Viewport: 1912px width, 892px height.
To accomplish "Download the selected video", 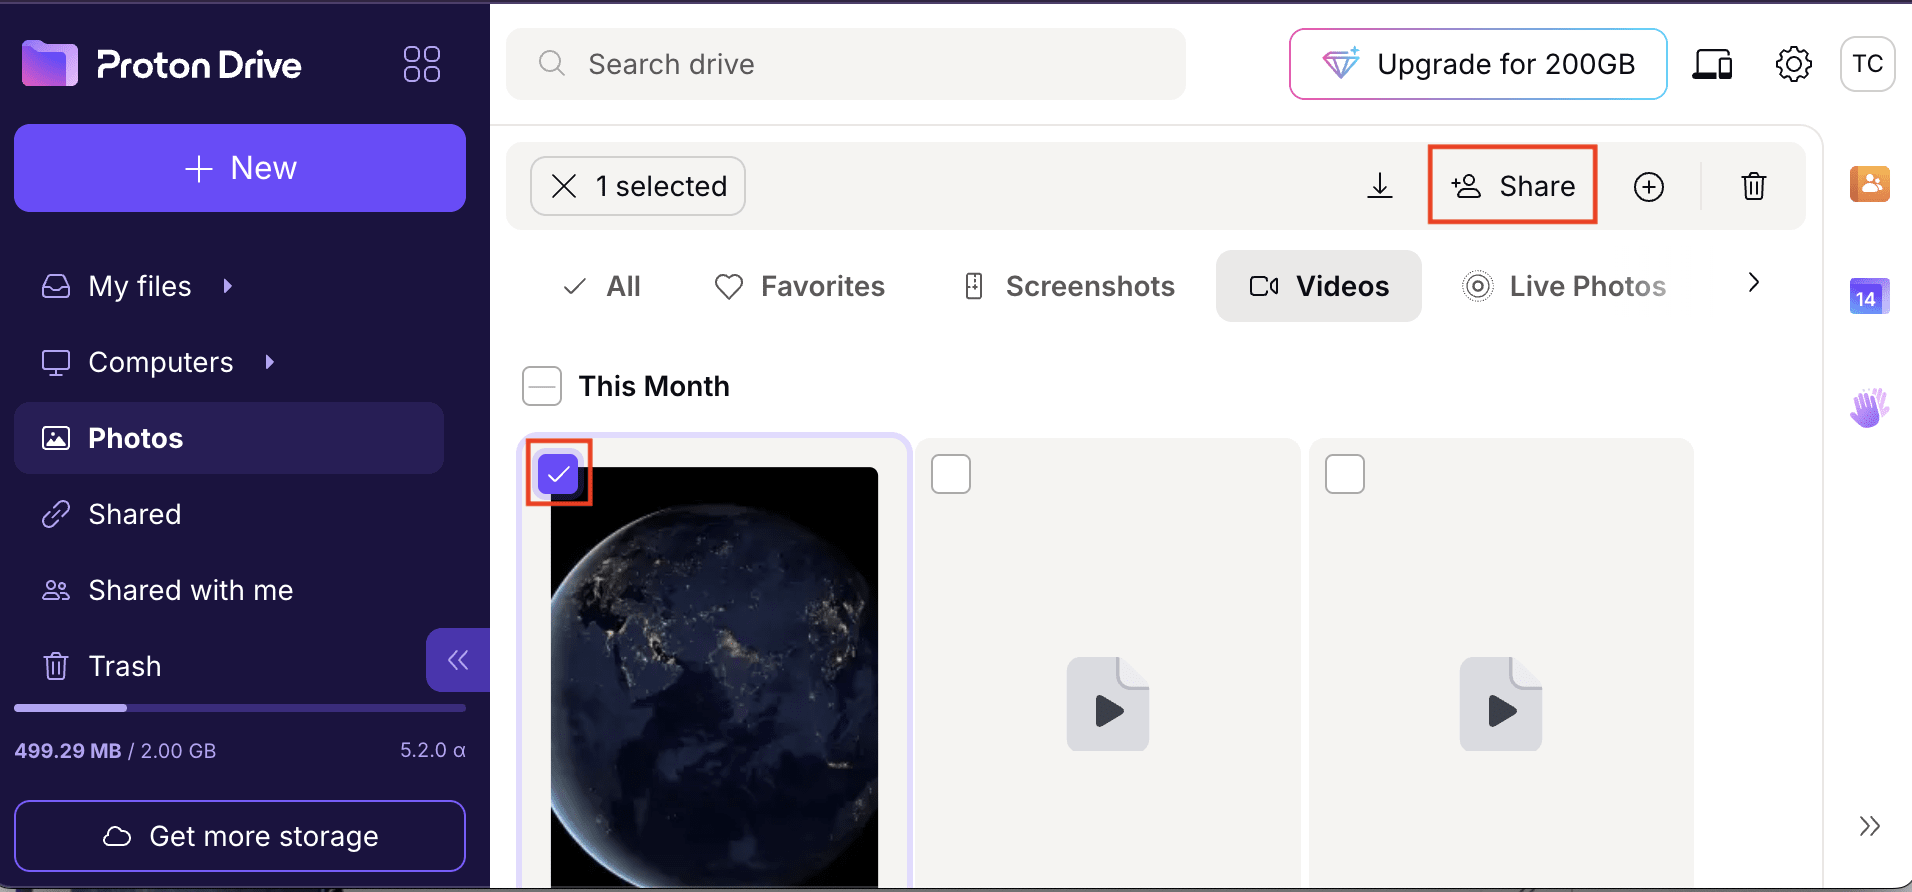I will 1380,186.
